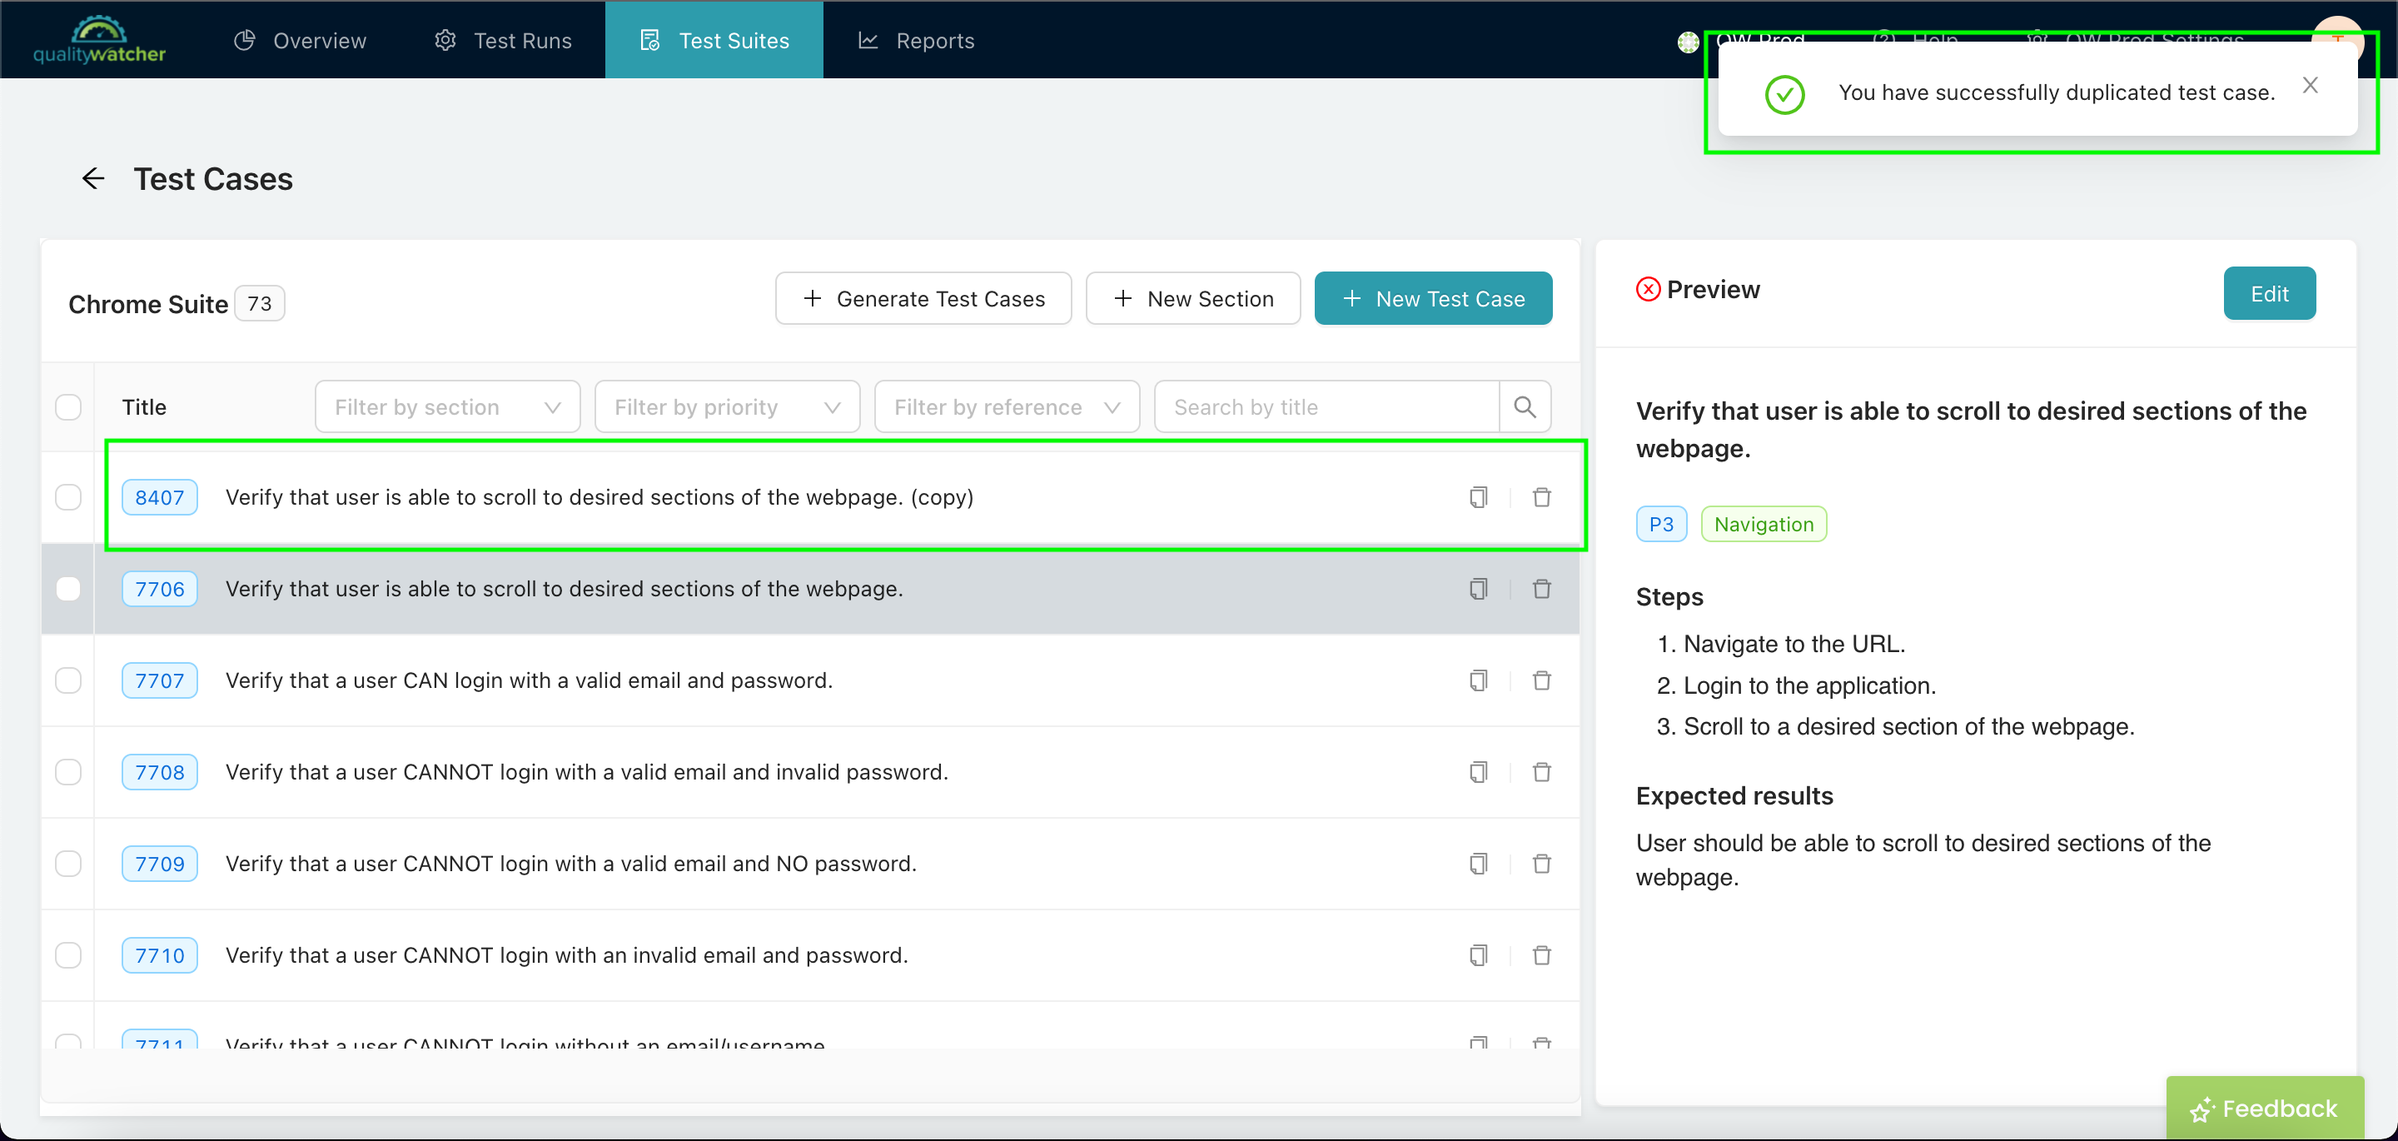Click New Section button

1193,299
